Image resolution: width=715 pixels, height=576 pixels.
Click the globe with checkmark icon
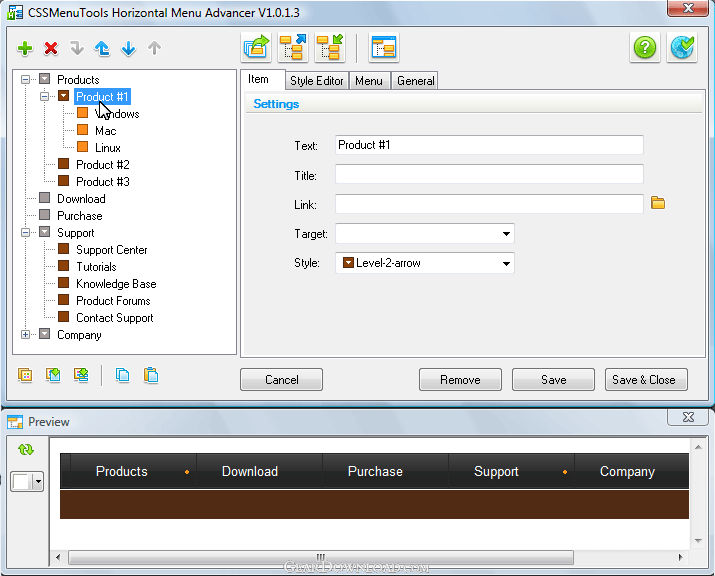click(682, 47)
